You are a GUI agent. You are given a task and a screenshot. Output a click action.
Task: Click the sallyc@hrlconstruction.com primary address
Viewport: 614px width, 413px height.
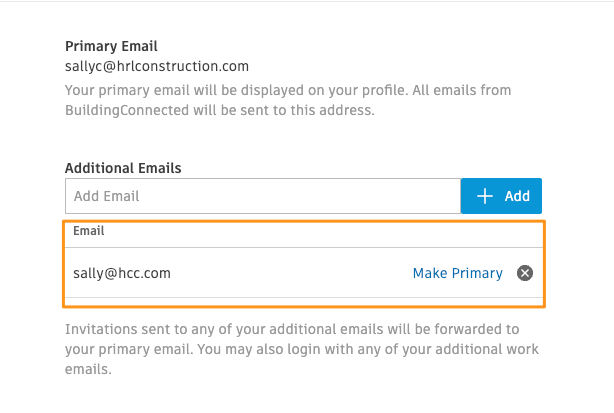pyautogui.click(x=157, y=66)
